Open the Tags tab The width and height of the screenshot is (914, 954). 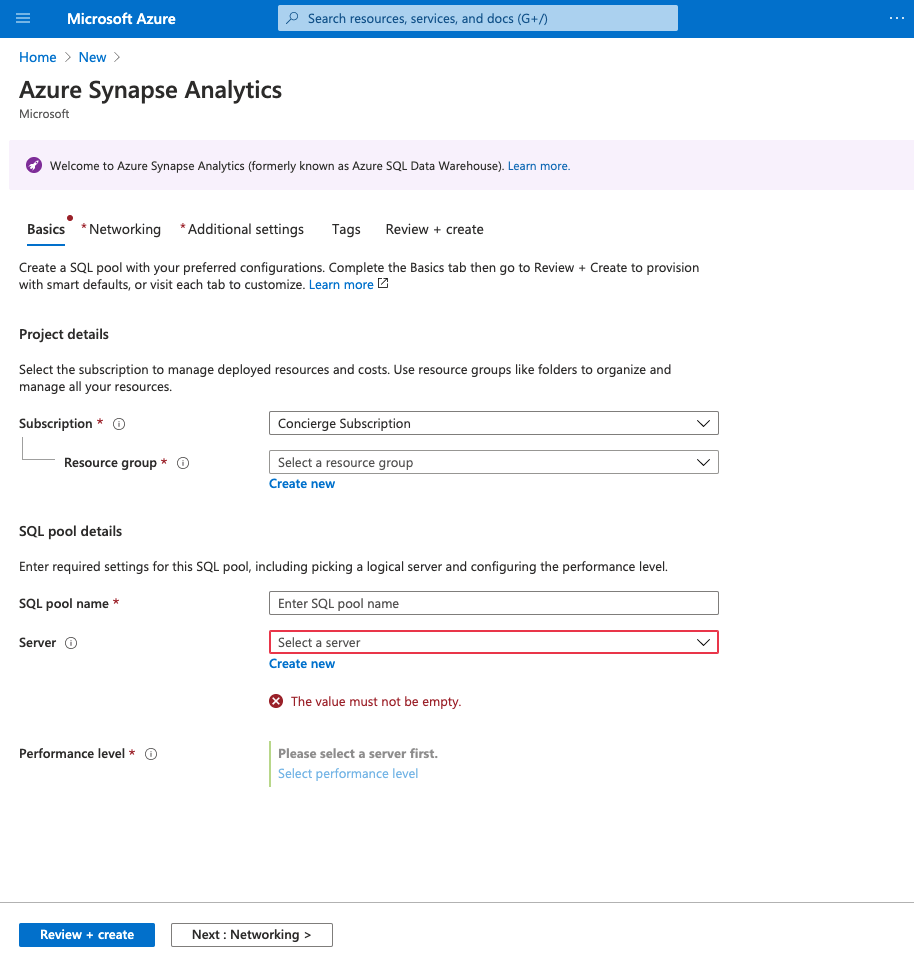point(345,229)
